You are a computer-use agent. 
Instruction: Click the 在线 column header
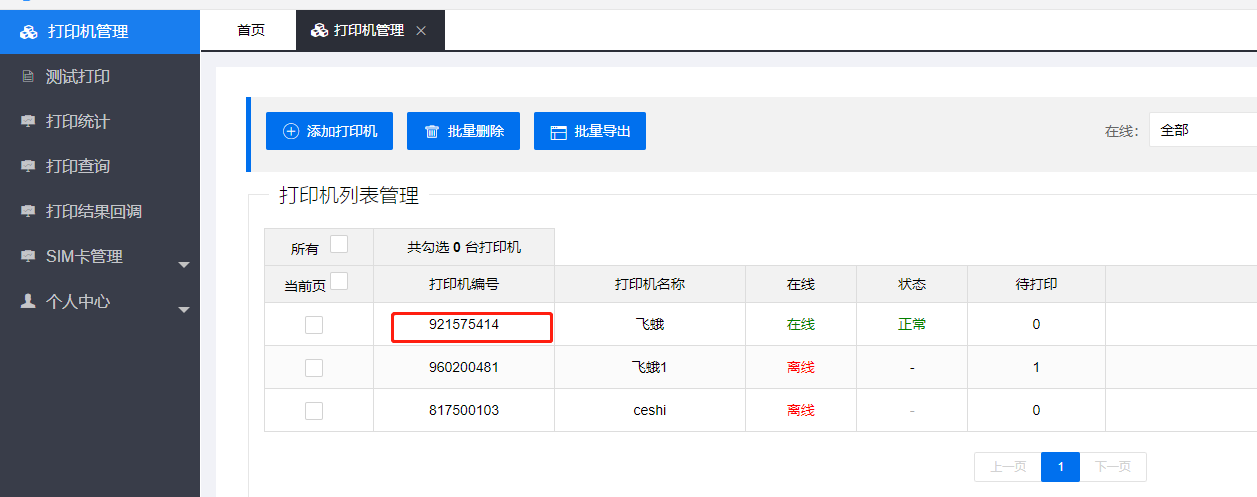tap(801, 284)
